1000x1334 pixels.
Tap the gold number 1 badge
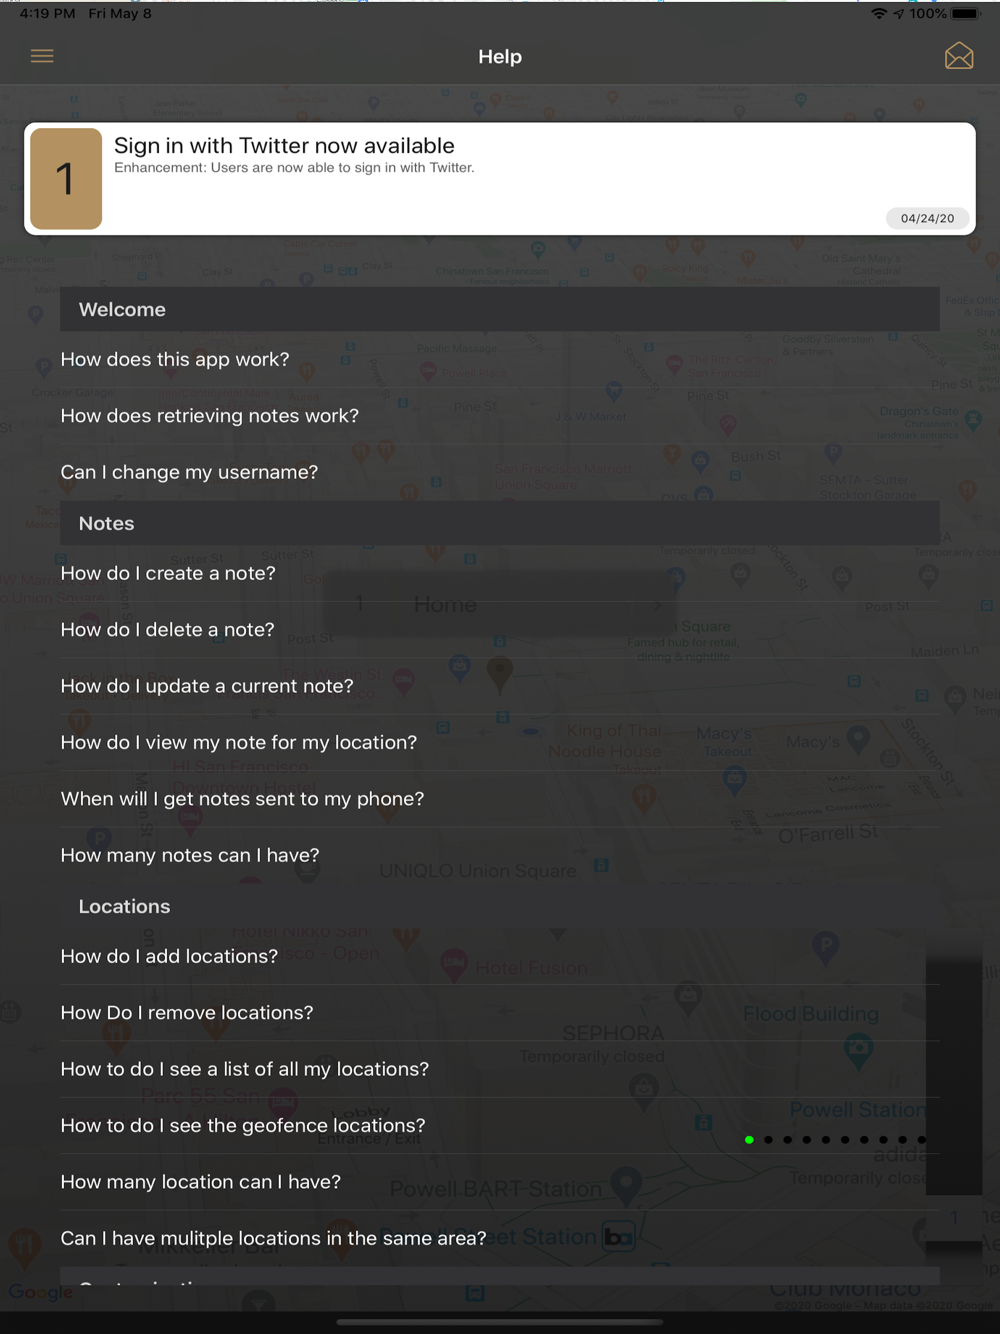point(66,179)
